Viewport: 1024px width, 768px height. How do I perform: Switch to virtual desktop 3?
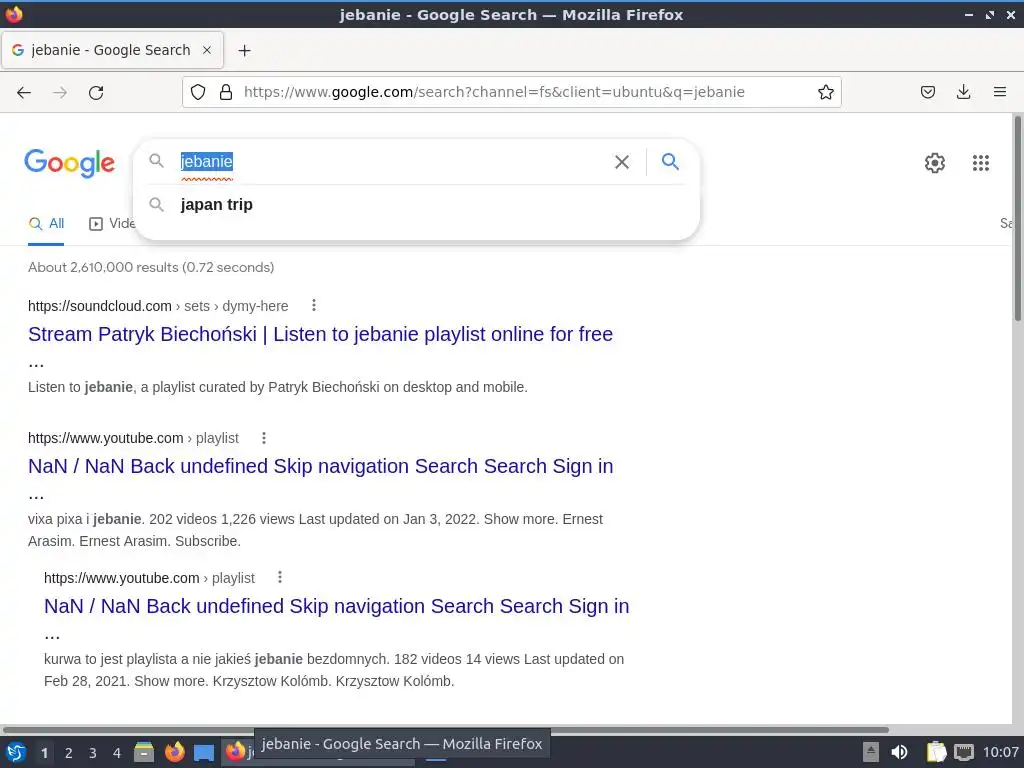[93, 753]
